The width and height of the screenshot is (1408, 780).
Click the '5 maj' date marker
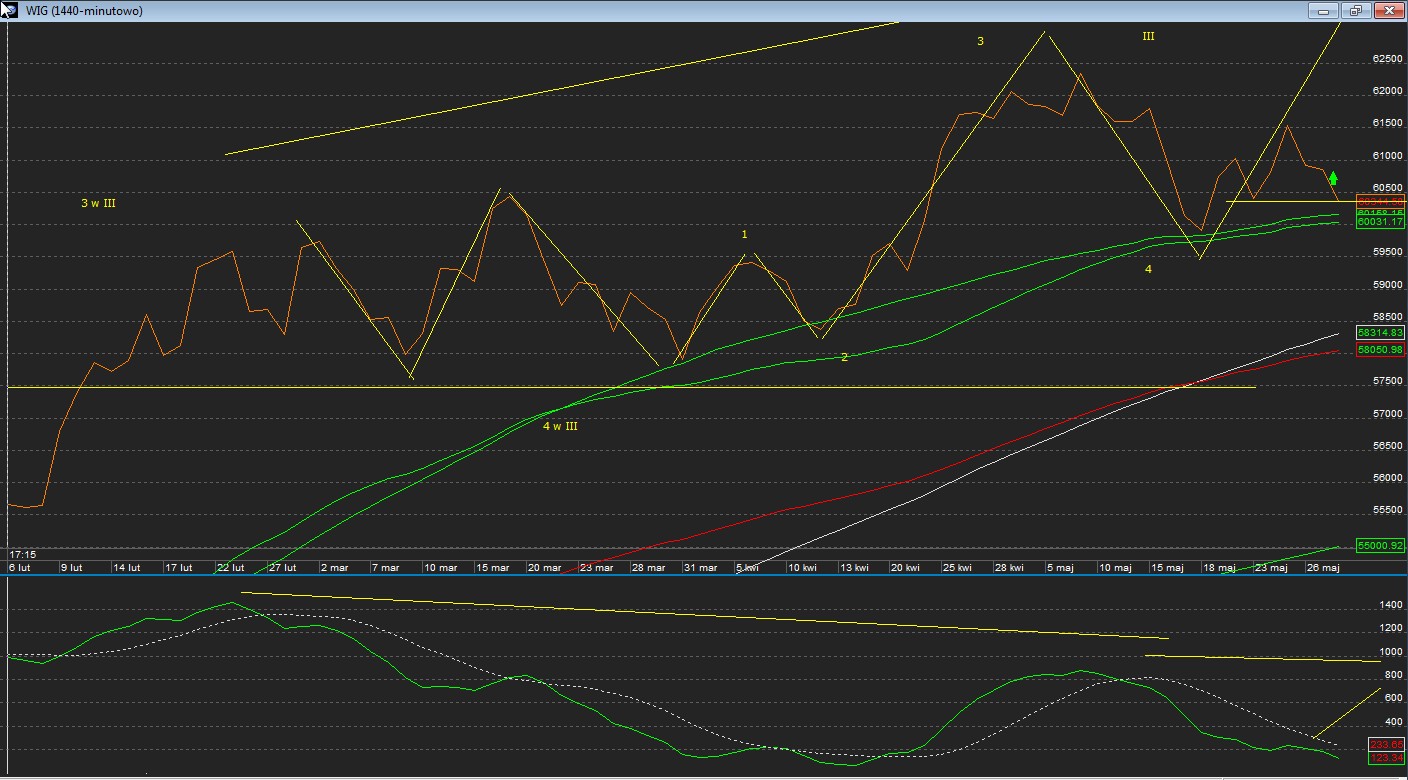[1059, 567]
